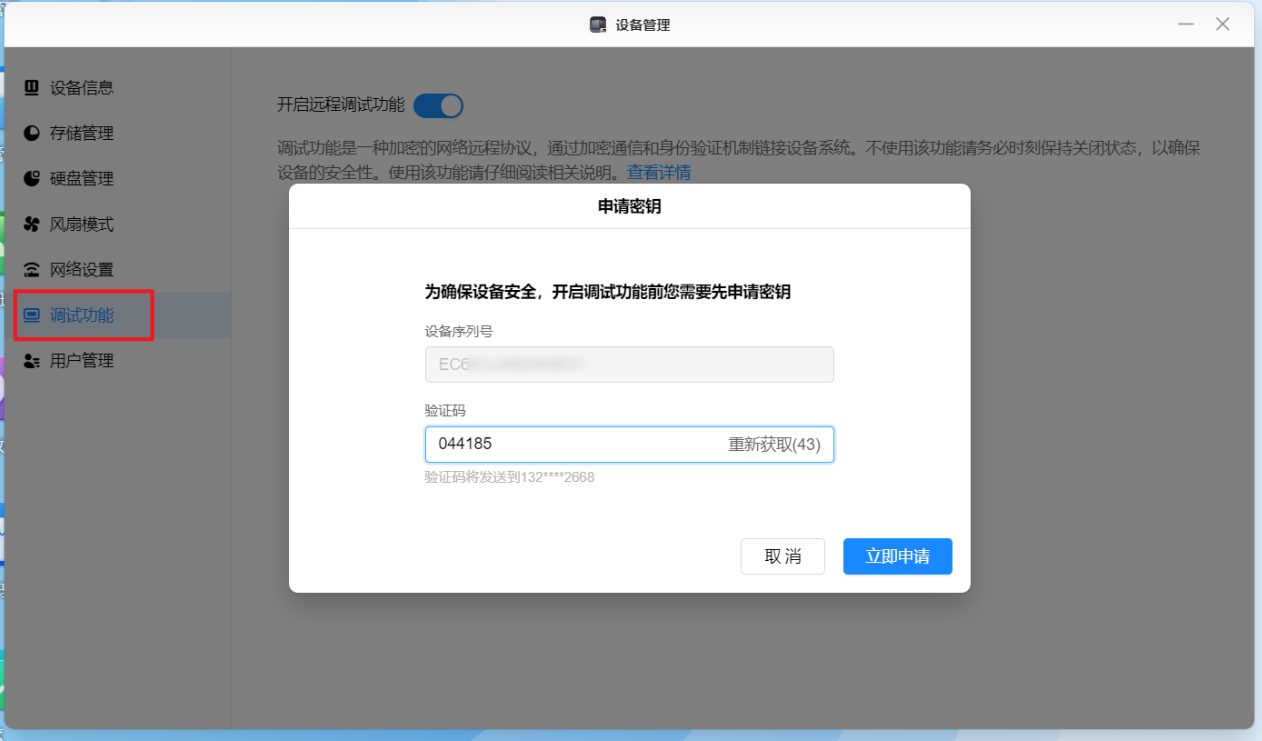Toggle the remote debugging switch
The image size is (1262, 741).
(438, 105)
